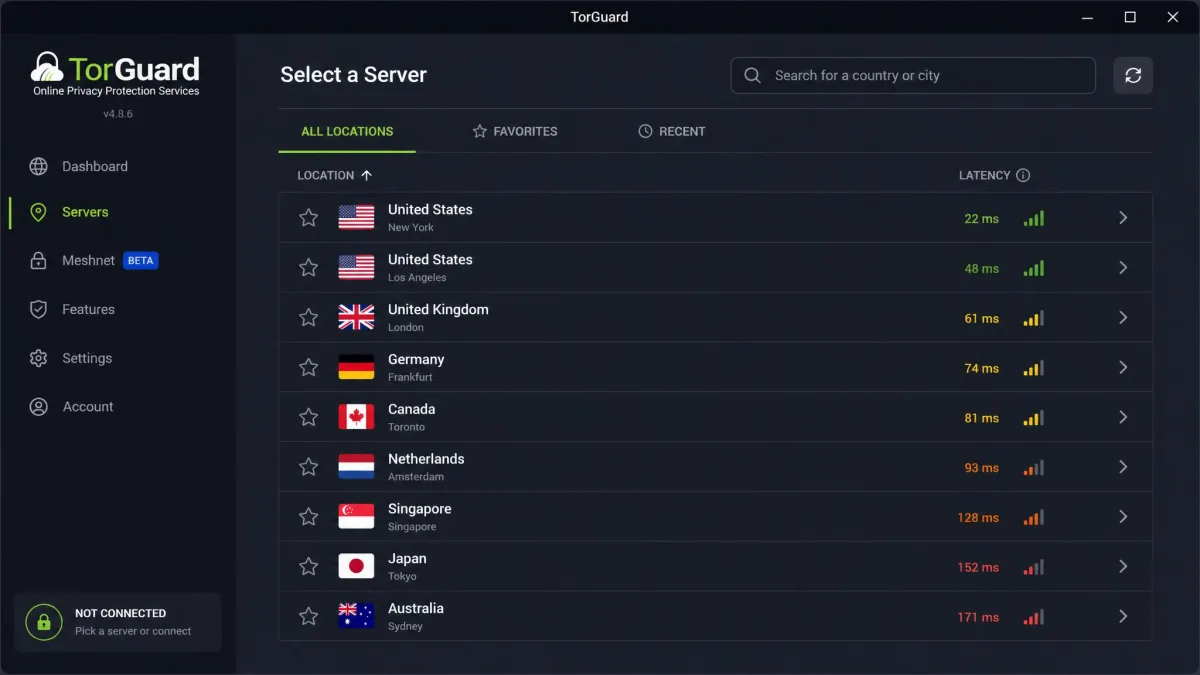The image size is (1200, 675).
Task: Click the latency info icon
Action: click(x=1023, y=175)
